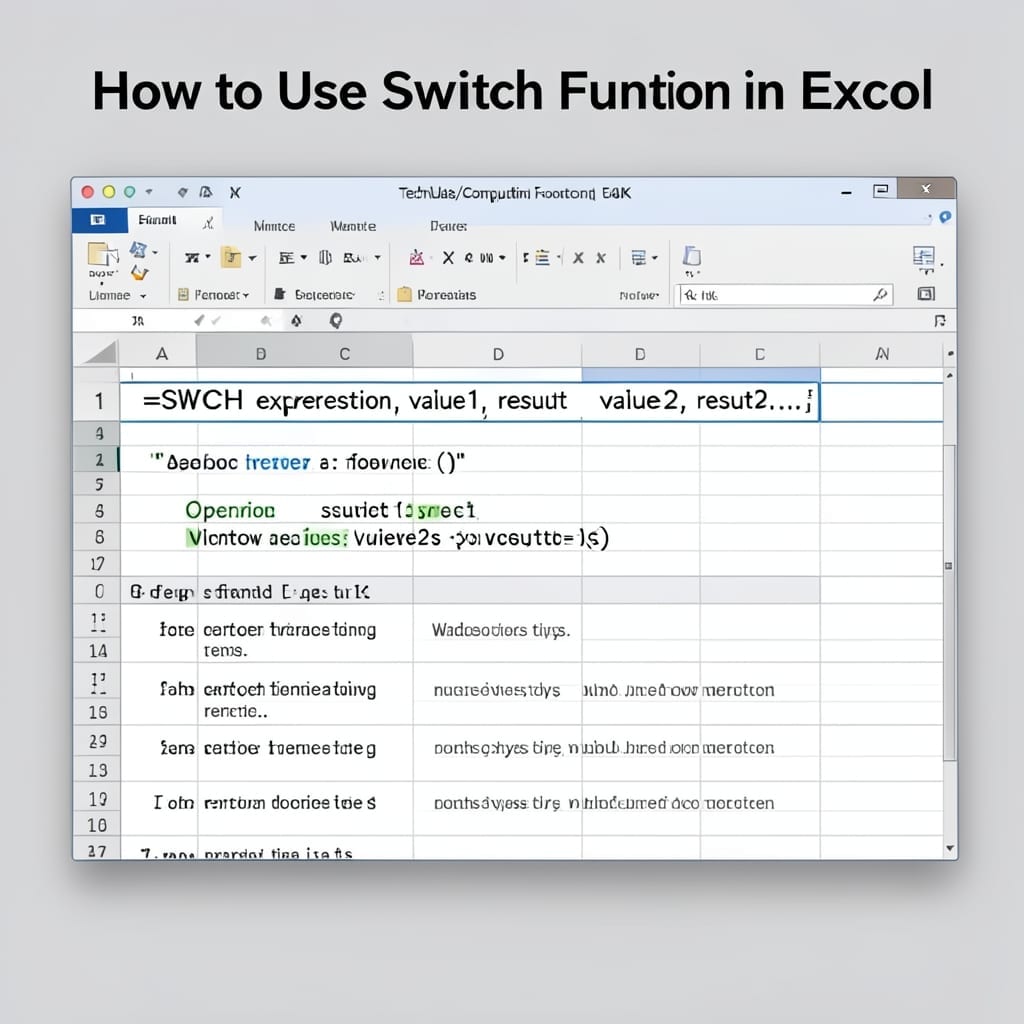Click the =SWCH formula cell
Image resolution: width=1024 pixels, height=1024 pixels.
coord(469,402)
